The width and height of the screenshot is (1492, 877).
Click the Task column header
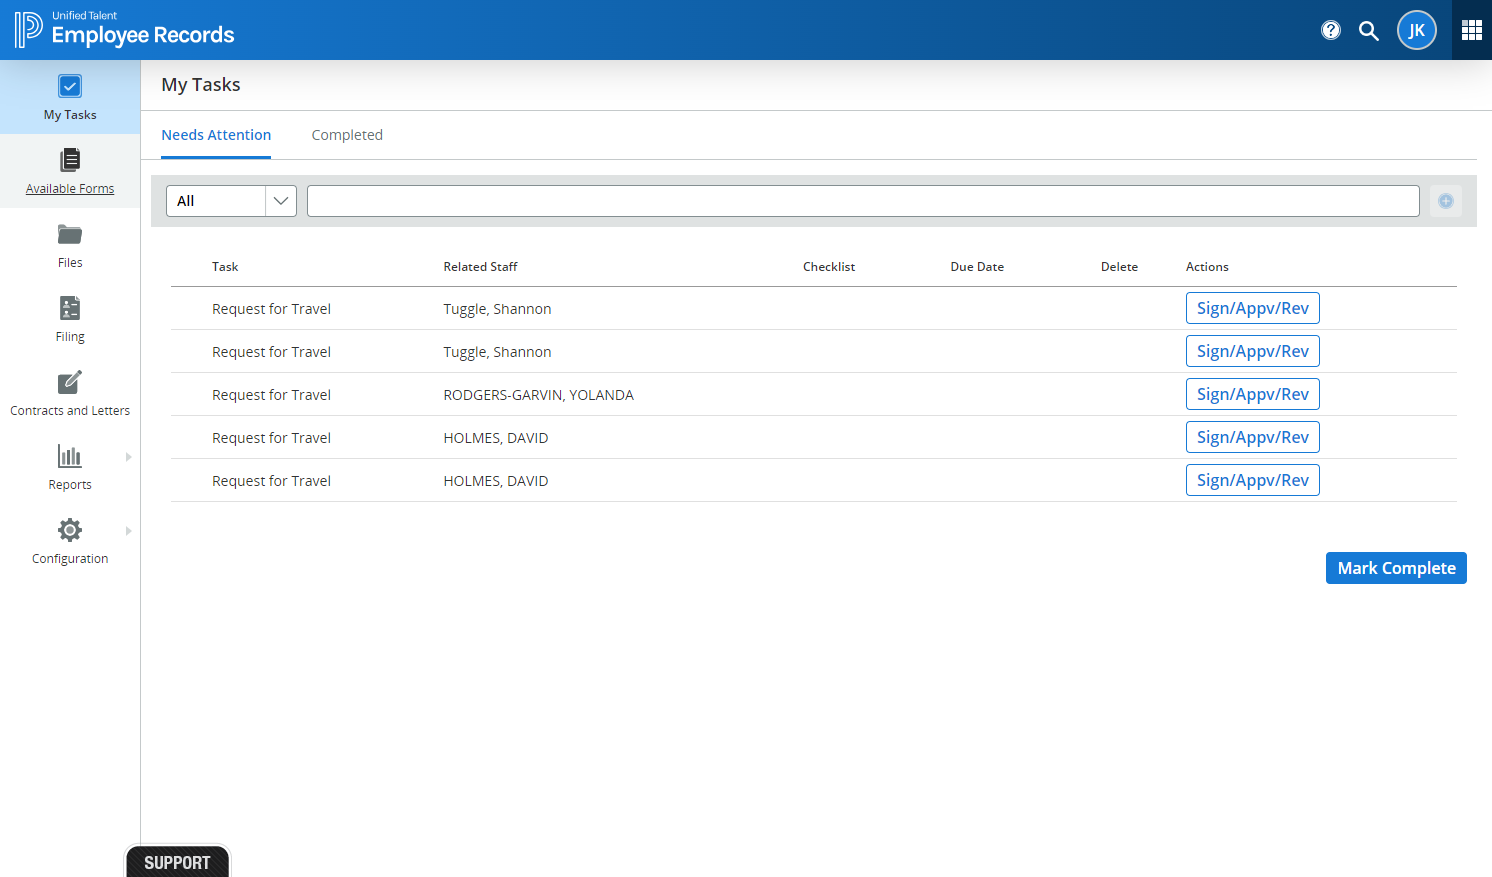(x=225, y=267)
